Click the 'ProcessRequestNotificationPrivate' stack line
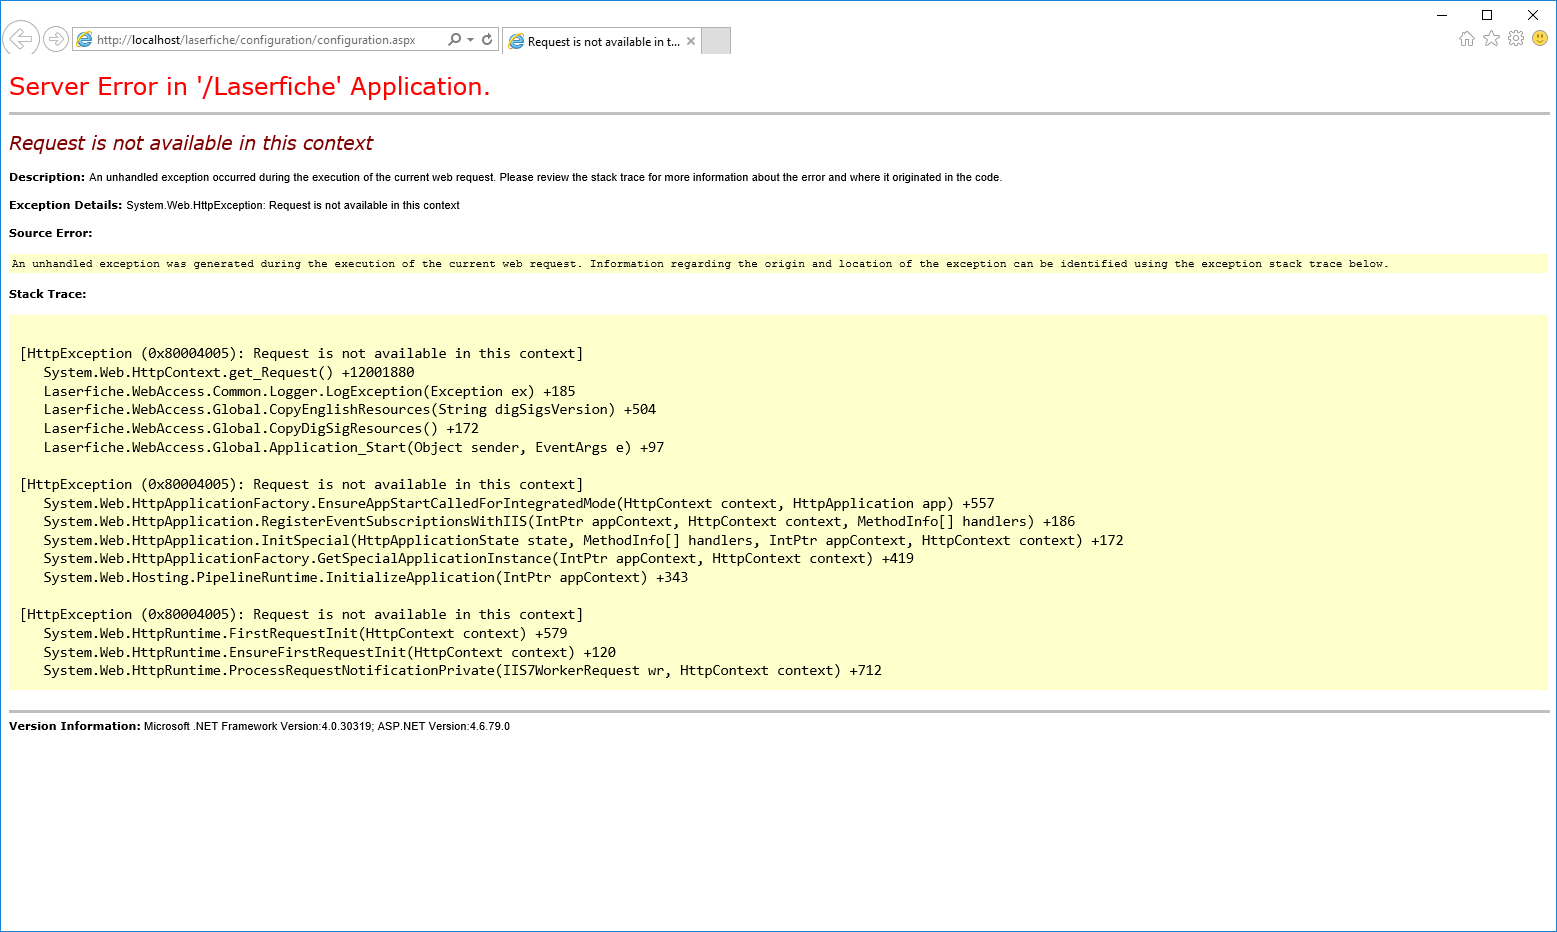The image size is (1557, 932). click(462, 670)
